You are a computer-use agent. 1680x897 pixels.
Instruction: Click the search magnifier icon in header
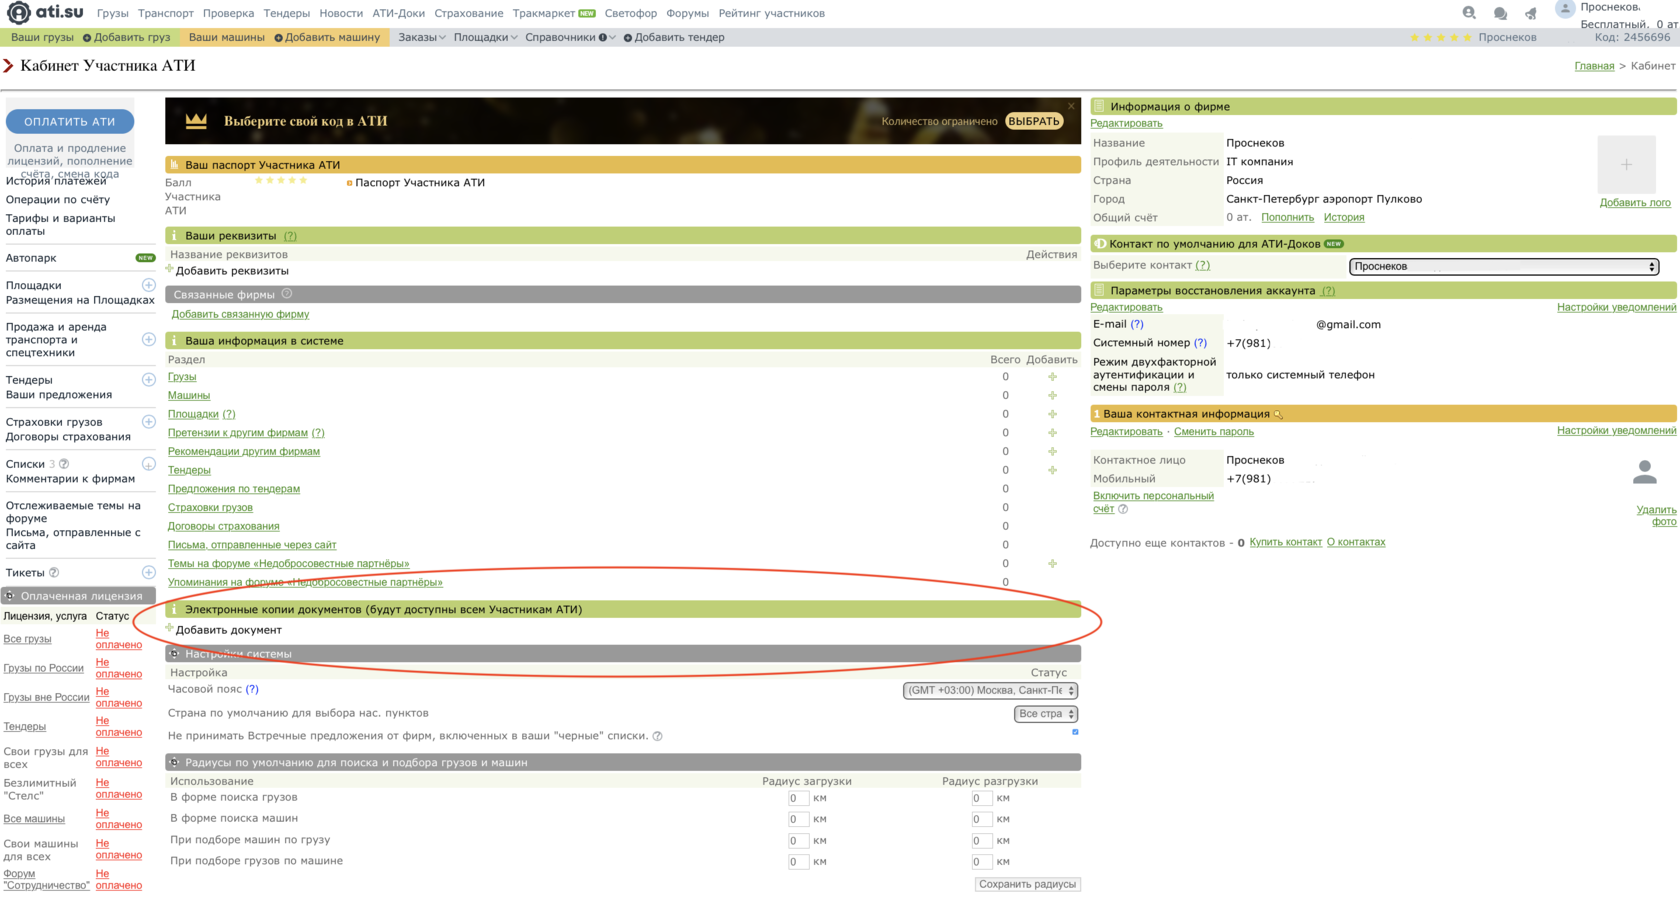point(1469,13)
